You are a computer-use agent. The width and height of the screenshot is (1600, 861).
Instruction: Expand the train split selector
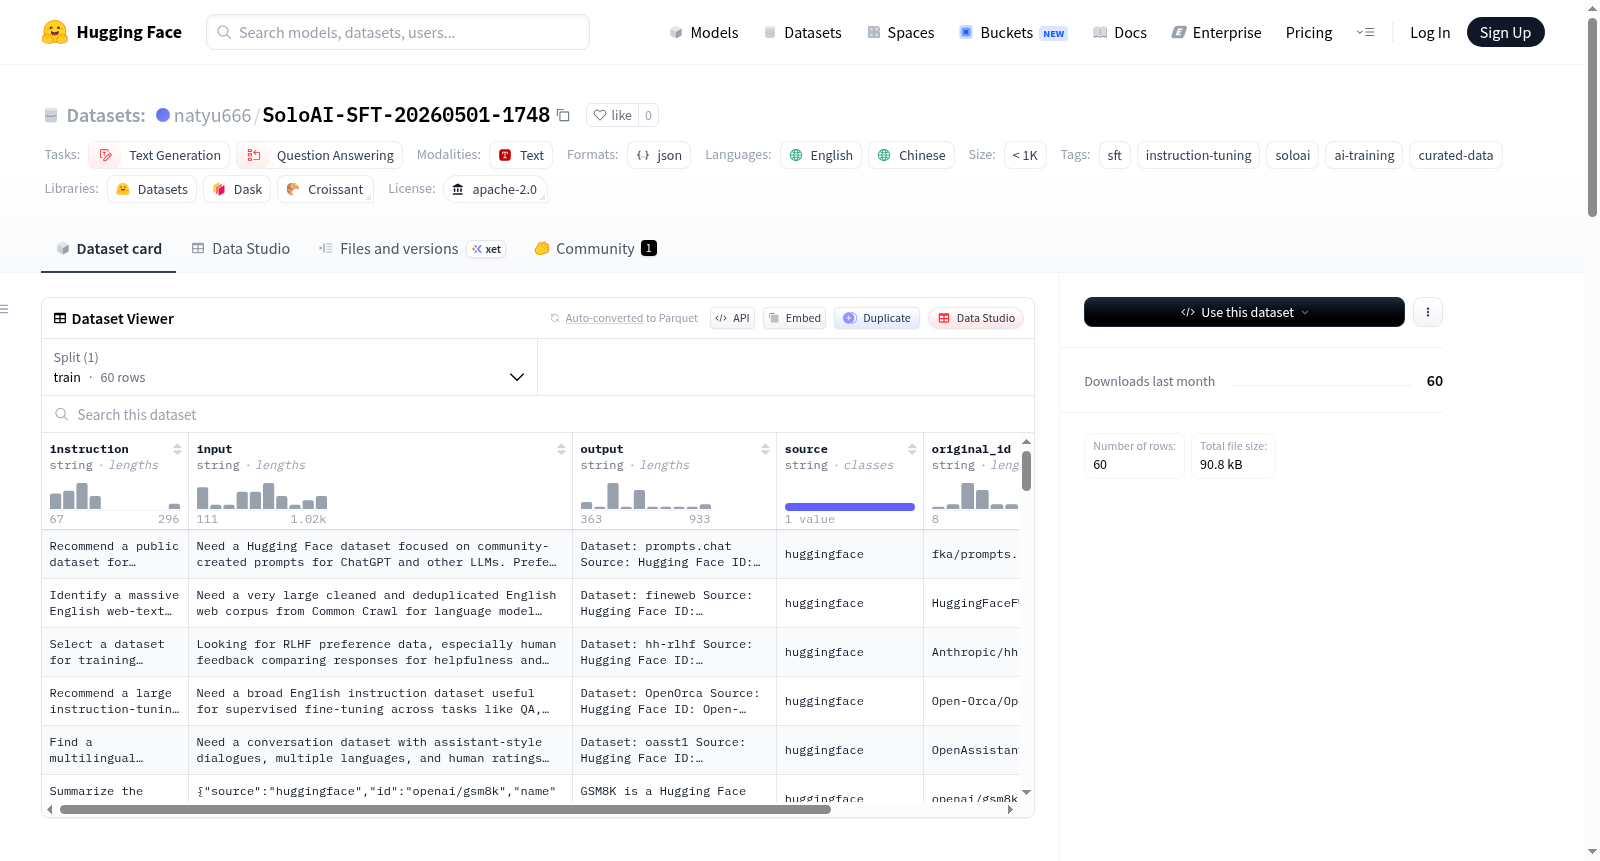(x=289, y=367)
